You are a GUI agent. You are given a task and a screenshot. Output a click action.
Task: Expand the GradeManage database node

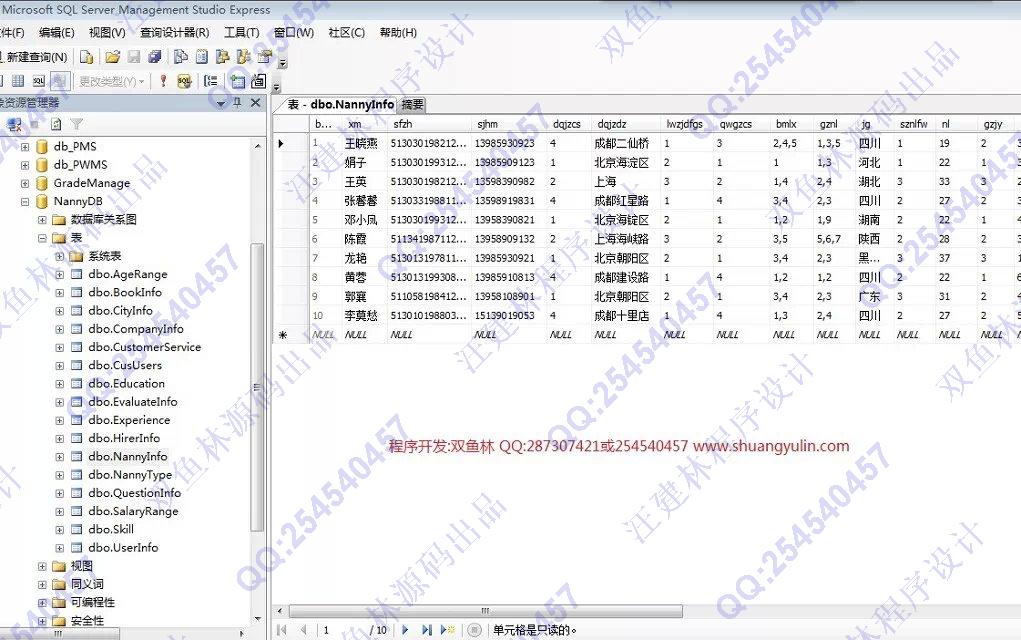point(25,183)
